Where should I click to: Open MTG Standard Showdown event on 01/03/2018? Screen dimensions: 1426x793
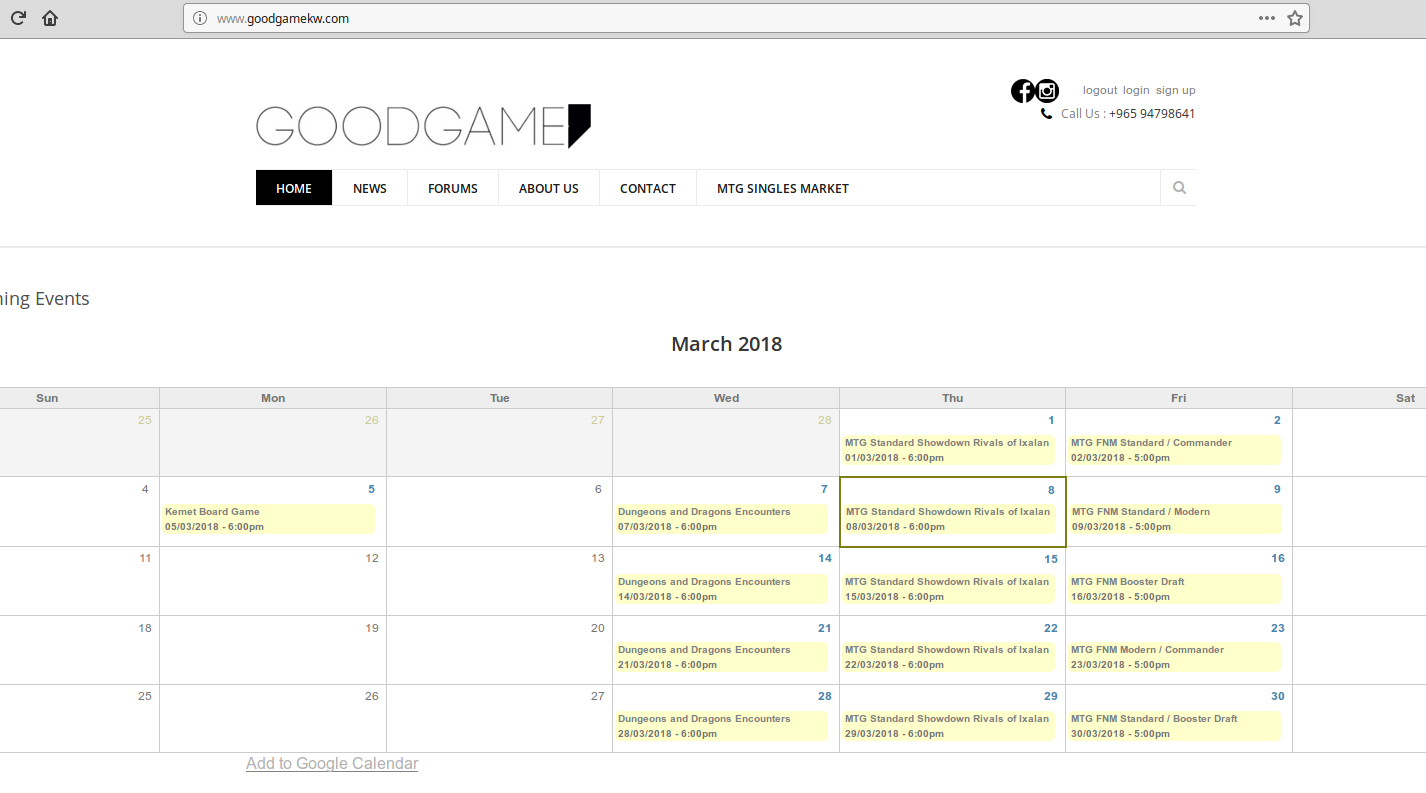(948, 449)
